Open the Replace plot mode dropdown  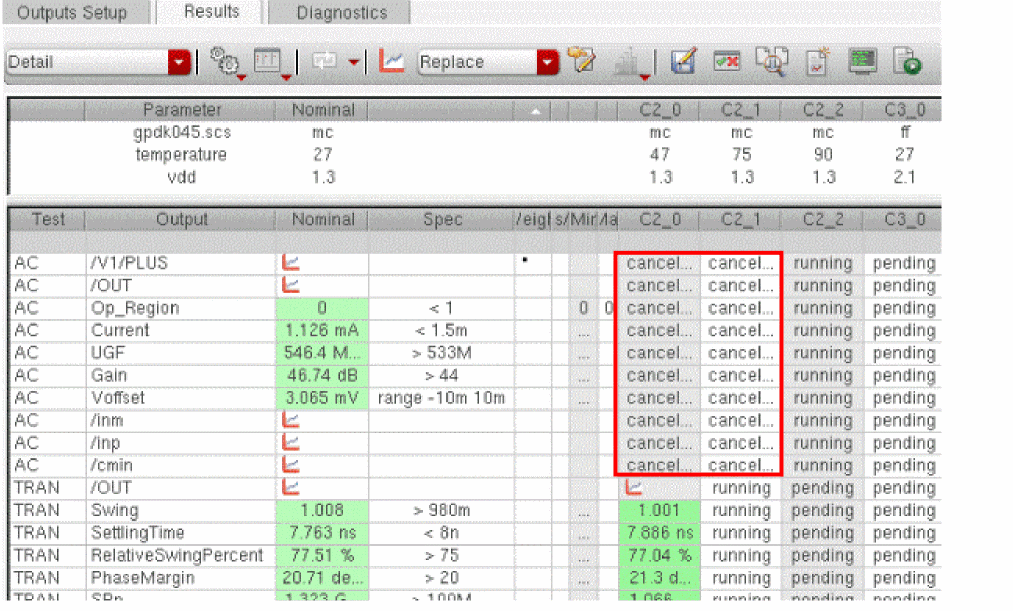pyautogui.click(x=547, y=62)
